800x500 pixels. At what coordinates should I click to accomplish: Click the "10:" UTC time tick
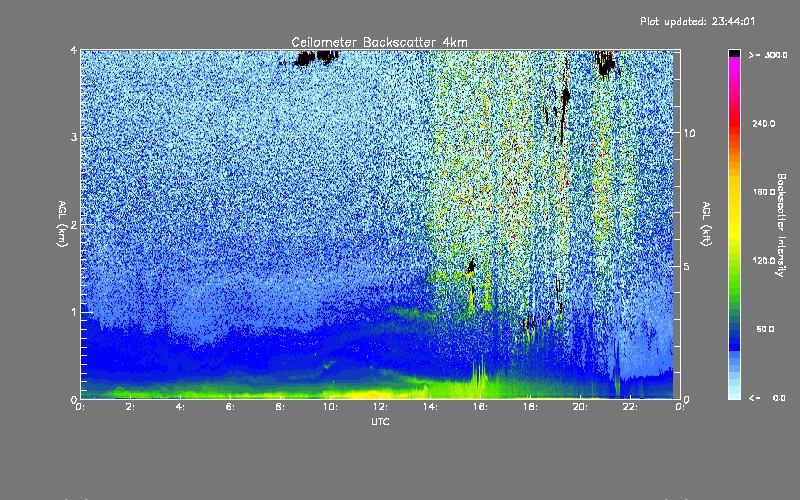pos(330,407)
